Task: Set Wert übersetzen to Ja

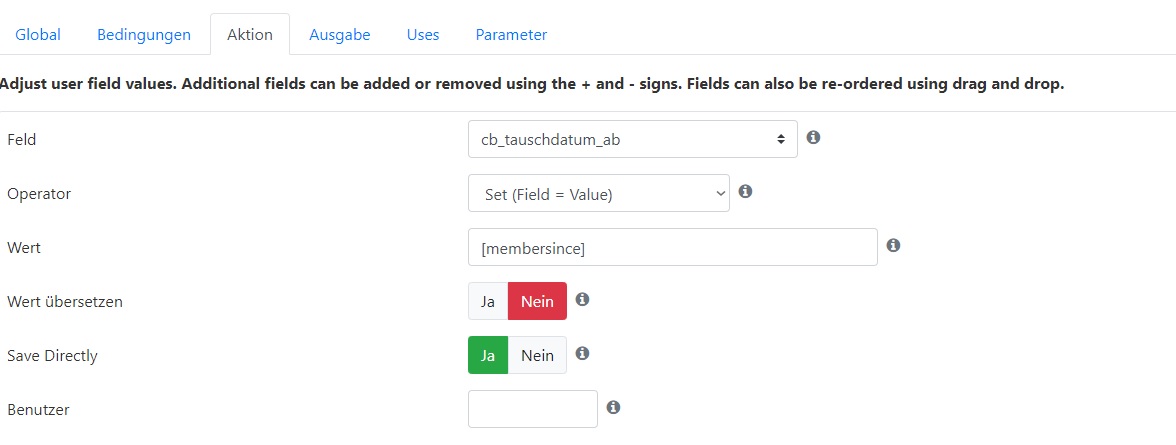Action: (x=488, y=301)
